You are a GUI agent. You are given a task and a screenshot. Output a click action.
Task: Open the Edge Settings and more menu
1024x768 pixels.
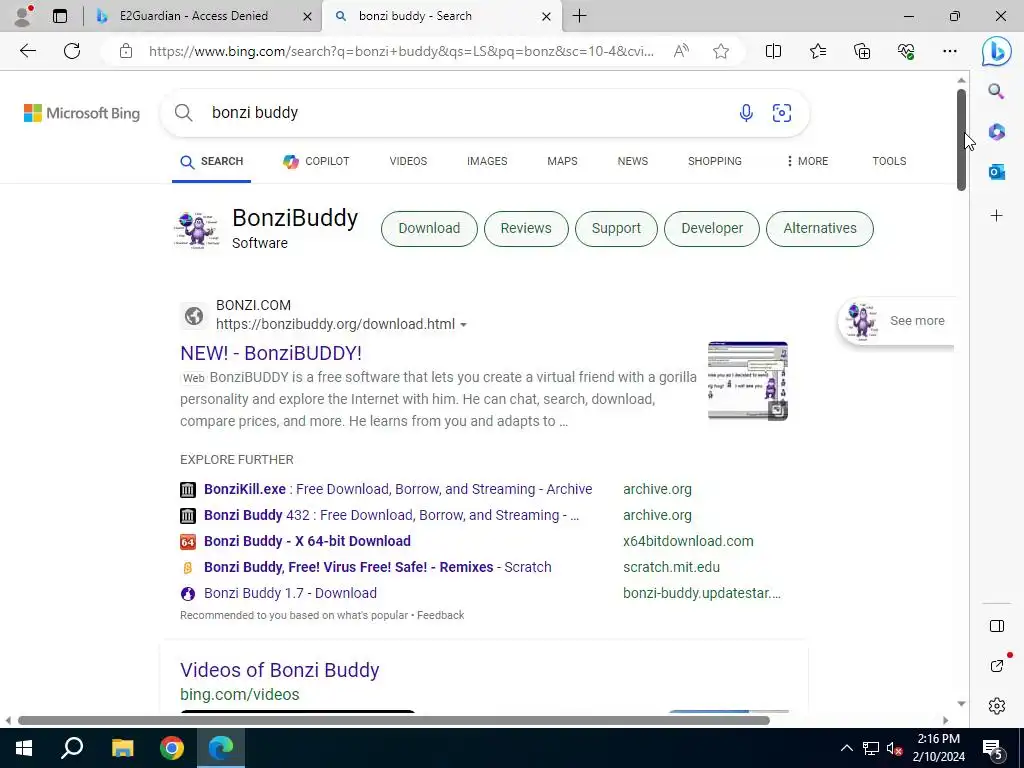tap(950, 51)
